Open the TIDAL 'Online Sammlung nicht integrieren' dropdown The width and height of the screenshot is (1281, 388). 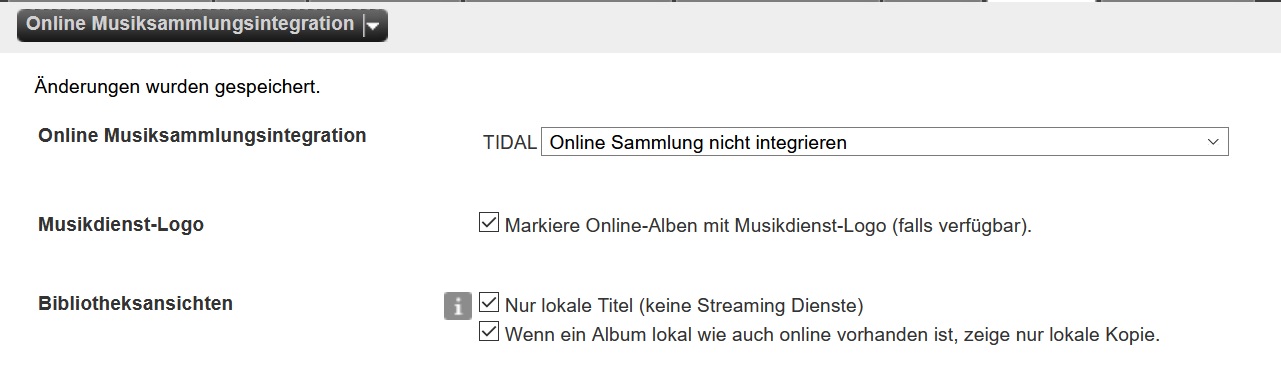pyautogui.click(x=884, y=142)
